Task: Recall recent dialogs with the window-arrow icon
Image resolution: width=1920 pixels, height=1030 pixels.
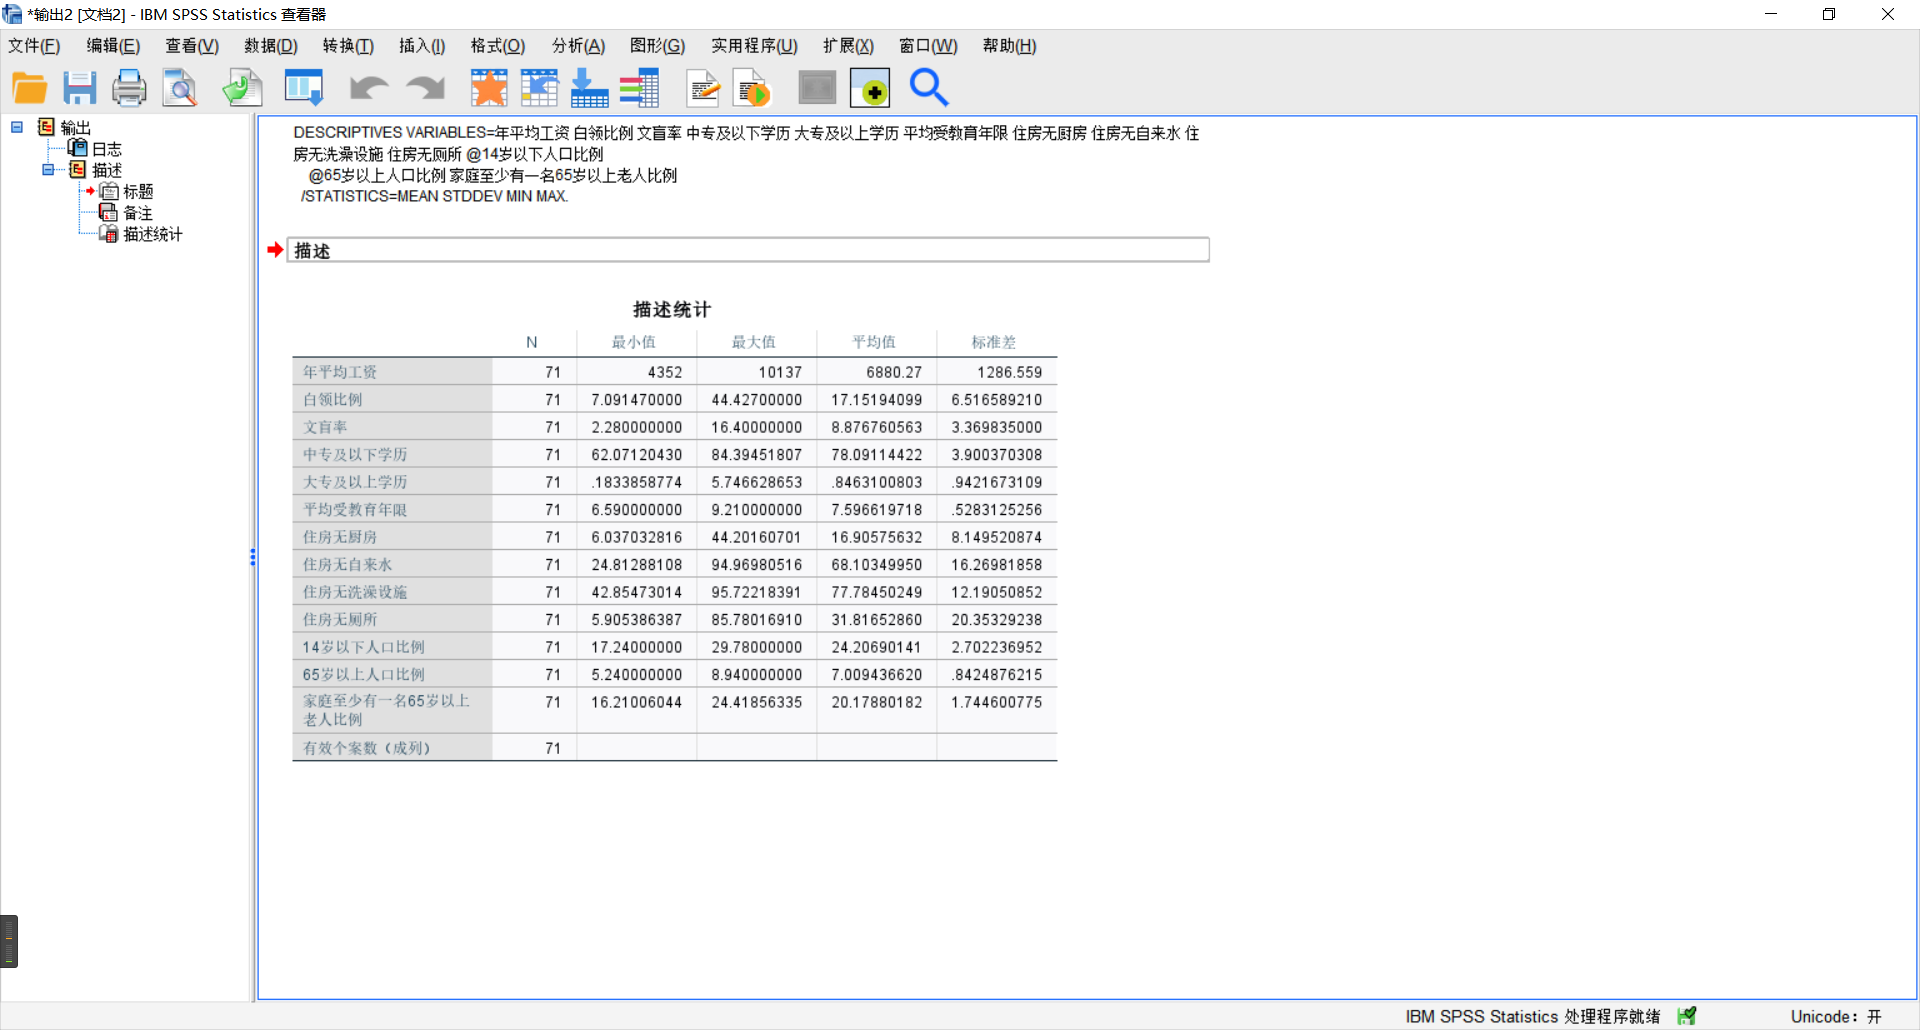Action: click(304, 88)
